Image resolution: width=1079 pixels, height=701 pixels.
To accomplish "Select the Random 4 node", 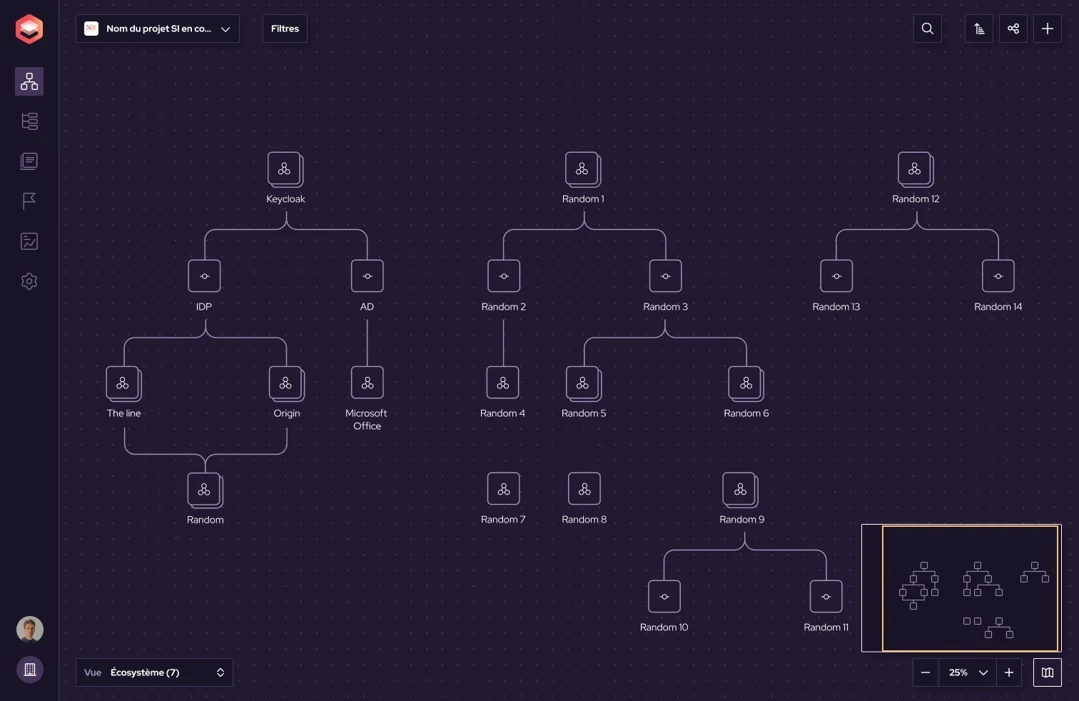I will (x=503, y=382).
